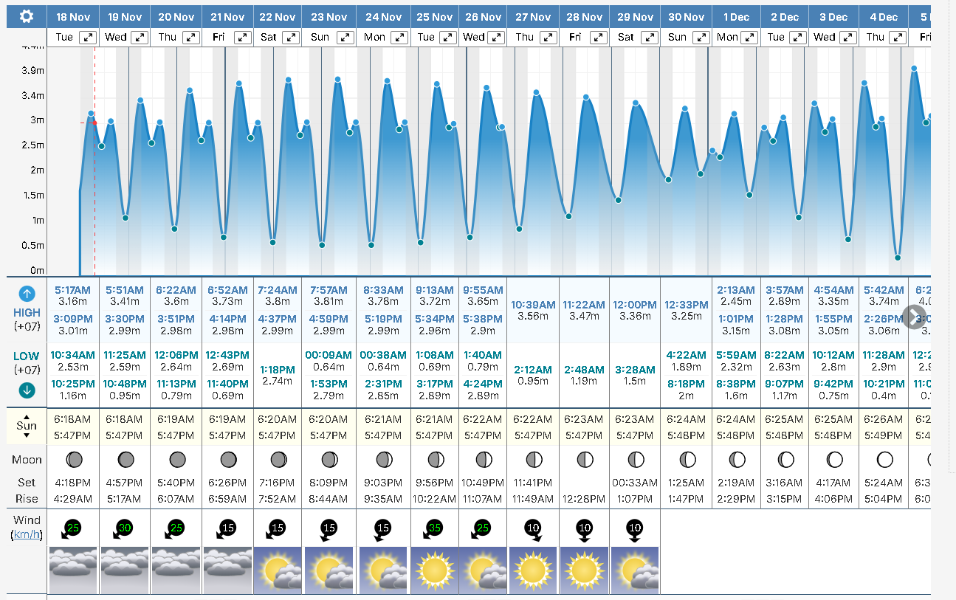Expand the Sat 22 Nov day view

(291, 37)
